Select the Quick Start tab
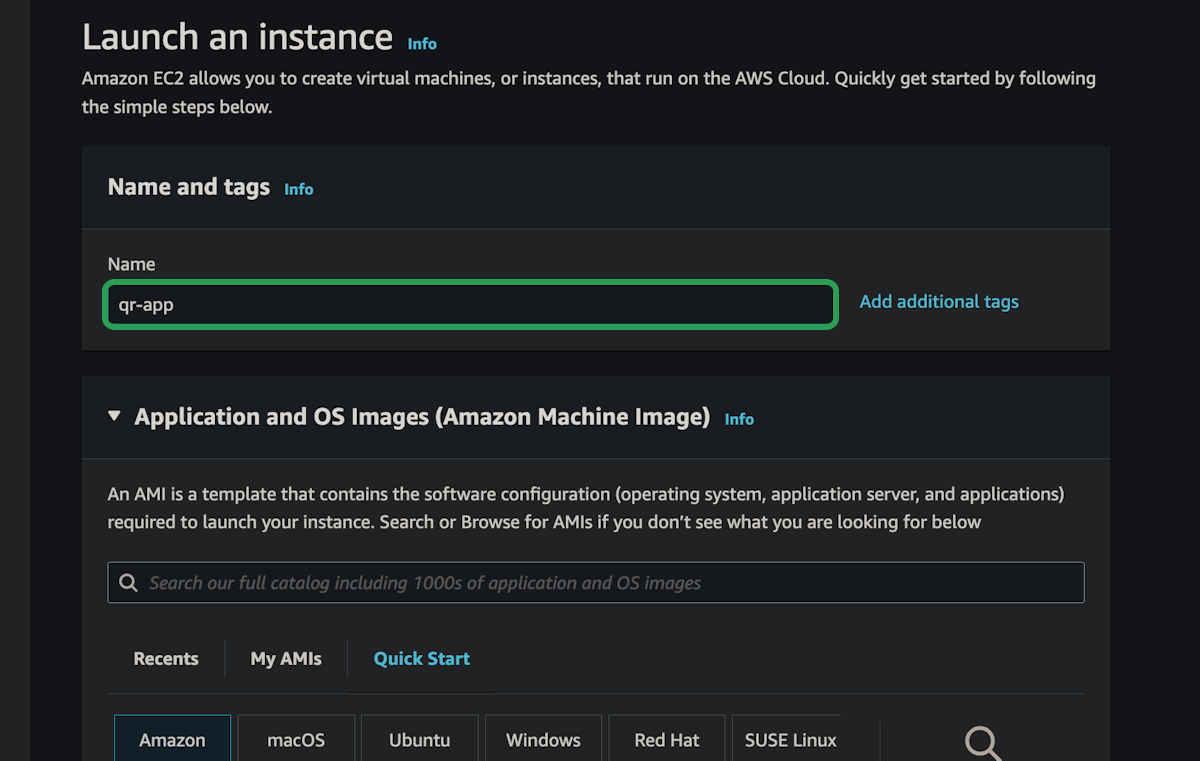The width and height of the screenshot is (1200, 761). 422,658
